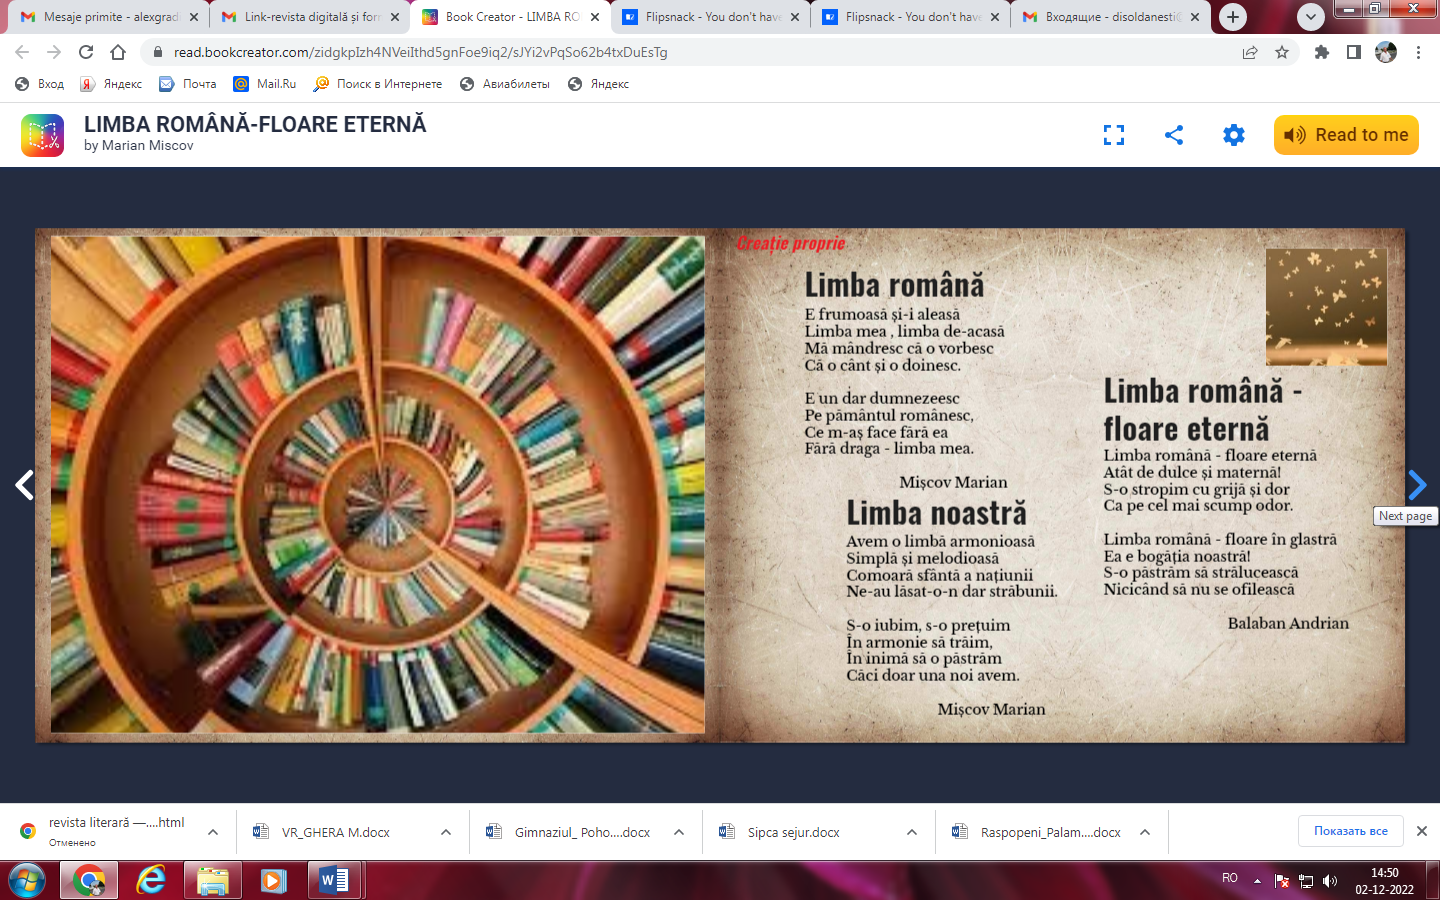Click the Показать все downloads button
Screen dimensions: 1440x900
point(1350,831)
